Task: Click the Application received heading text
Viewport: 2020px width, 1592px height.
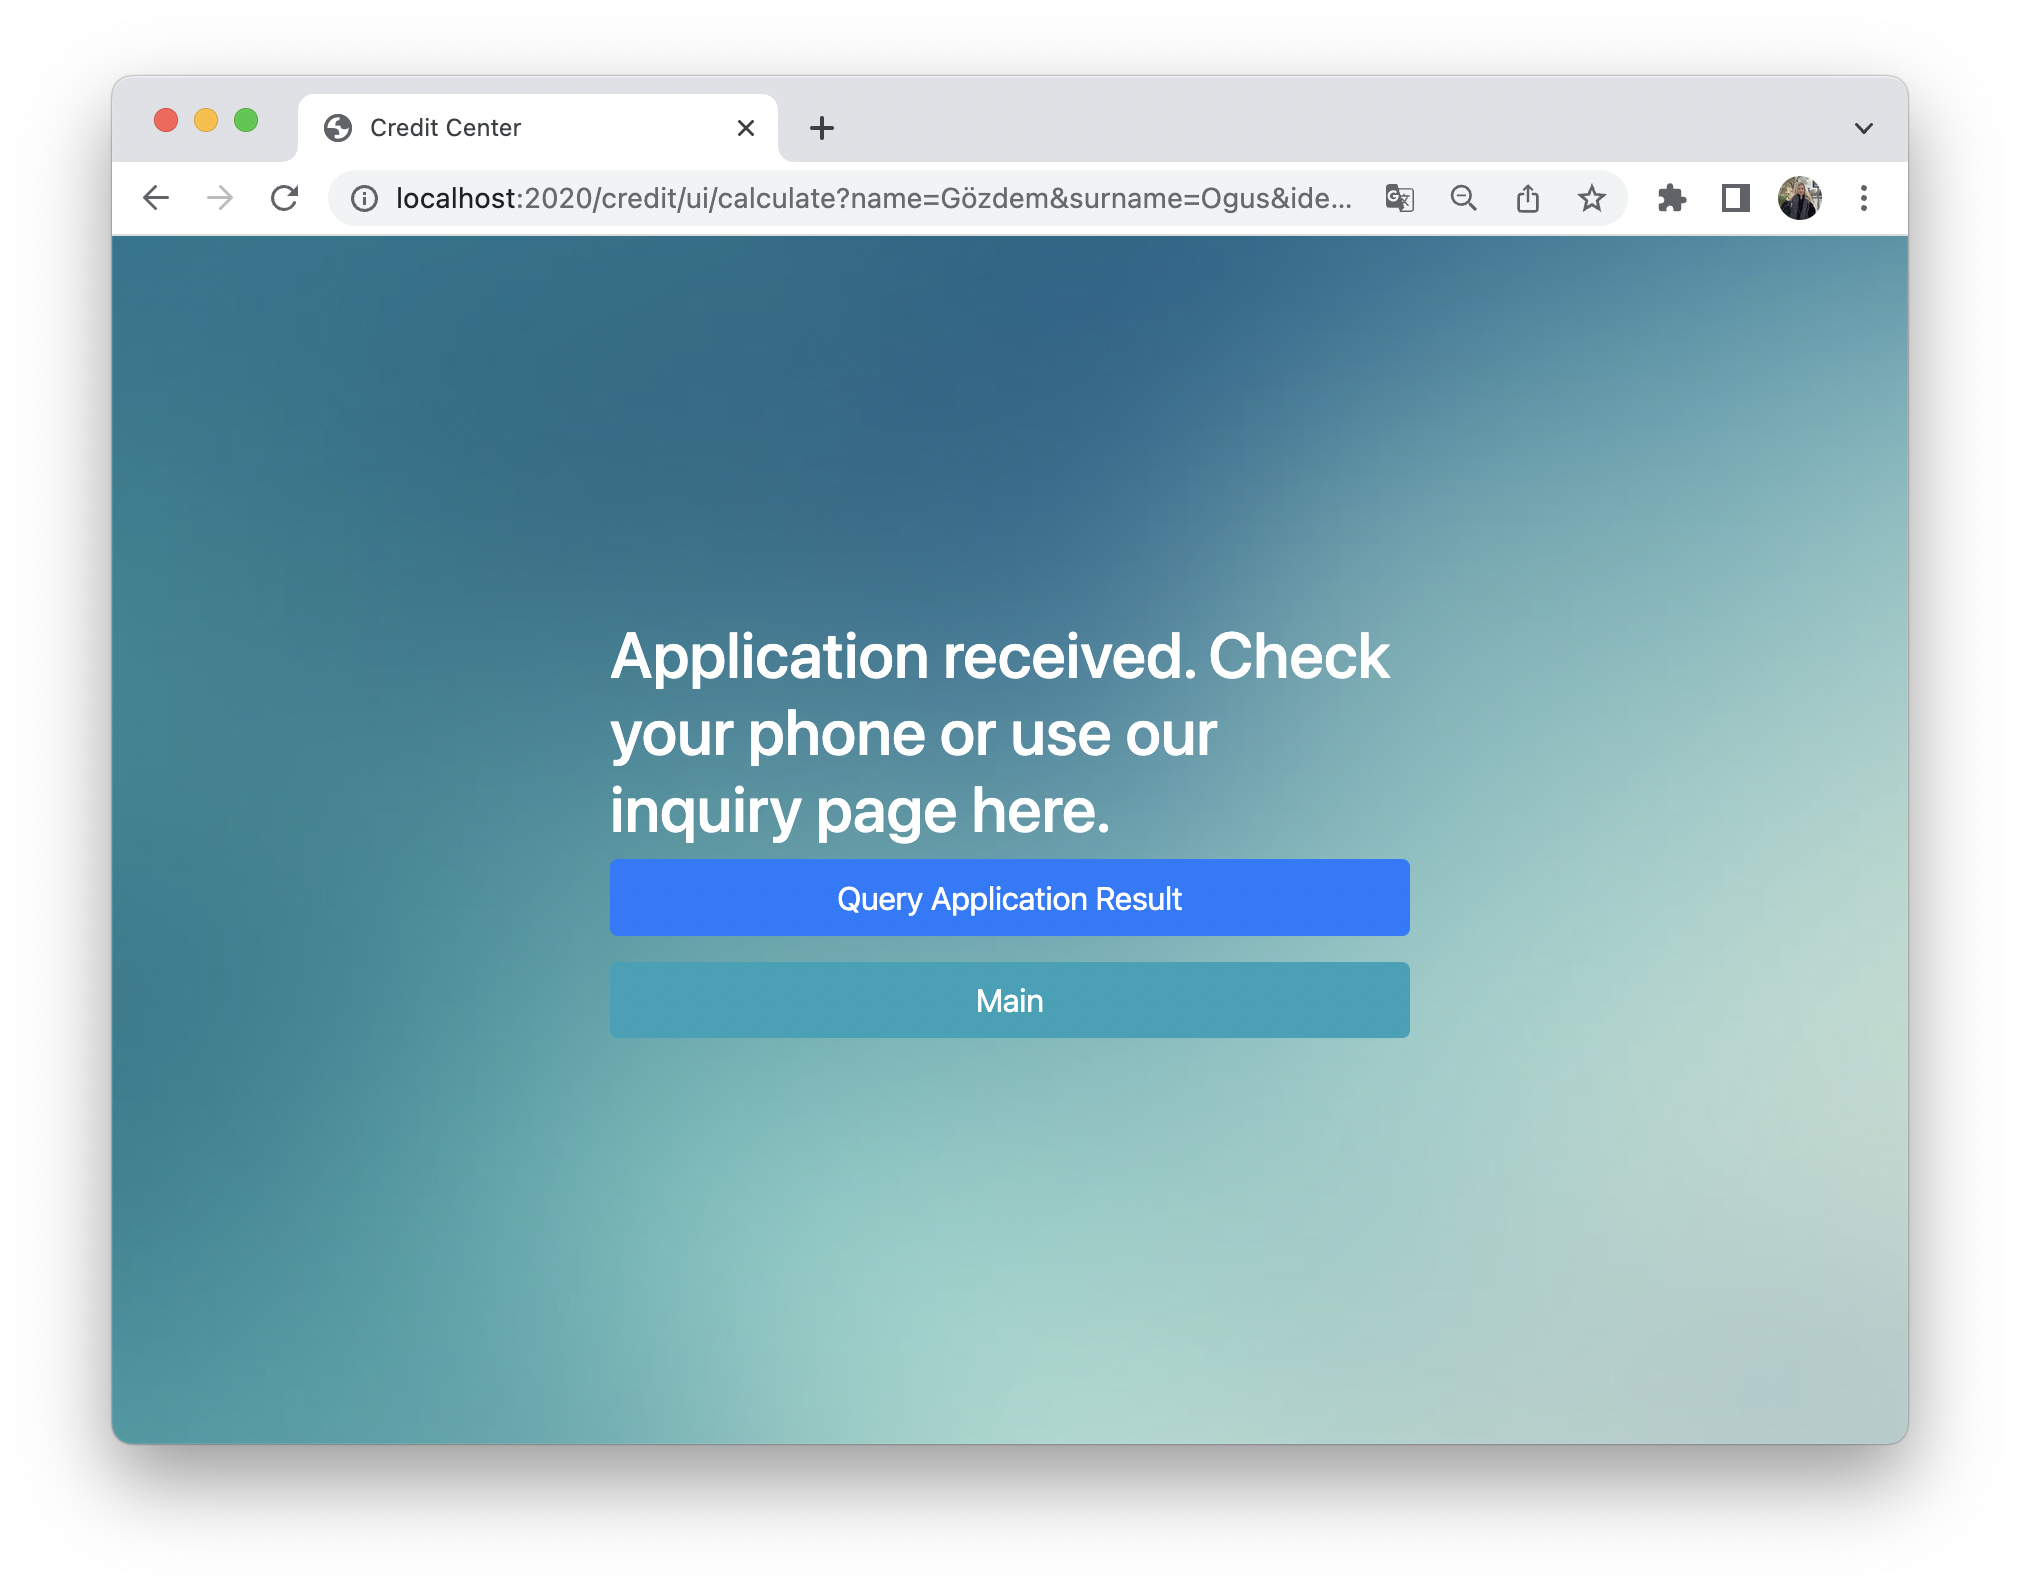Action: tap(1000, 733)
